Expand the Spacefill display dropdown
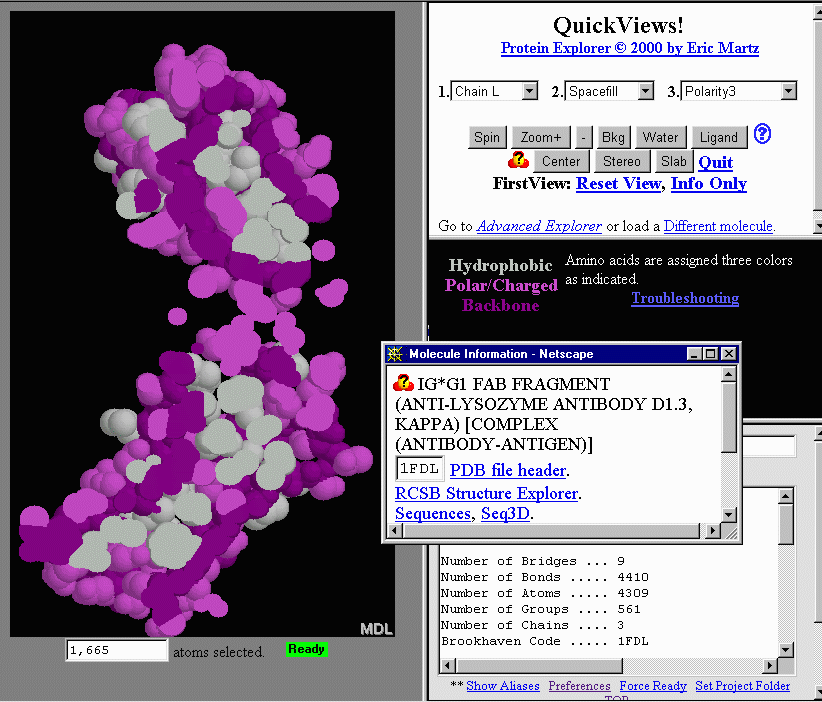This screenshot has width=822, height=702. coord(608,91)
